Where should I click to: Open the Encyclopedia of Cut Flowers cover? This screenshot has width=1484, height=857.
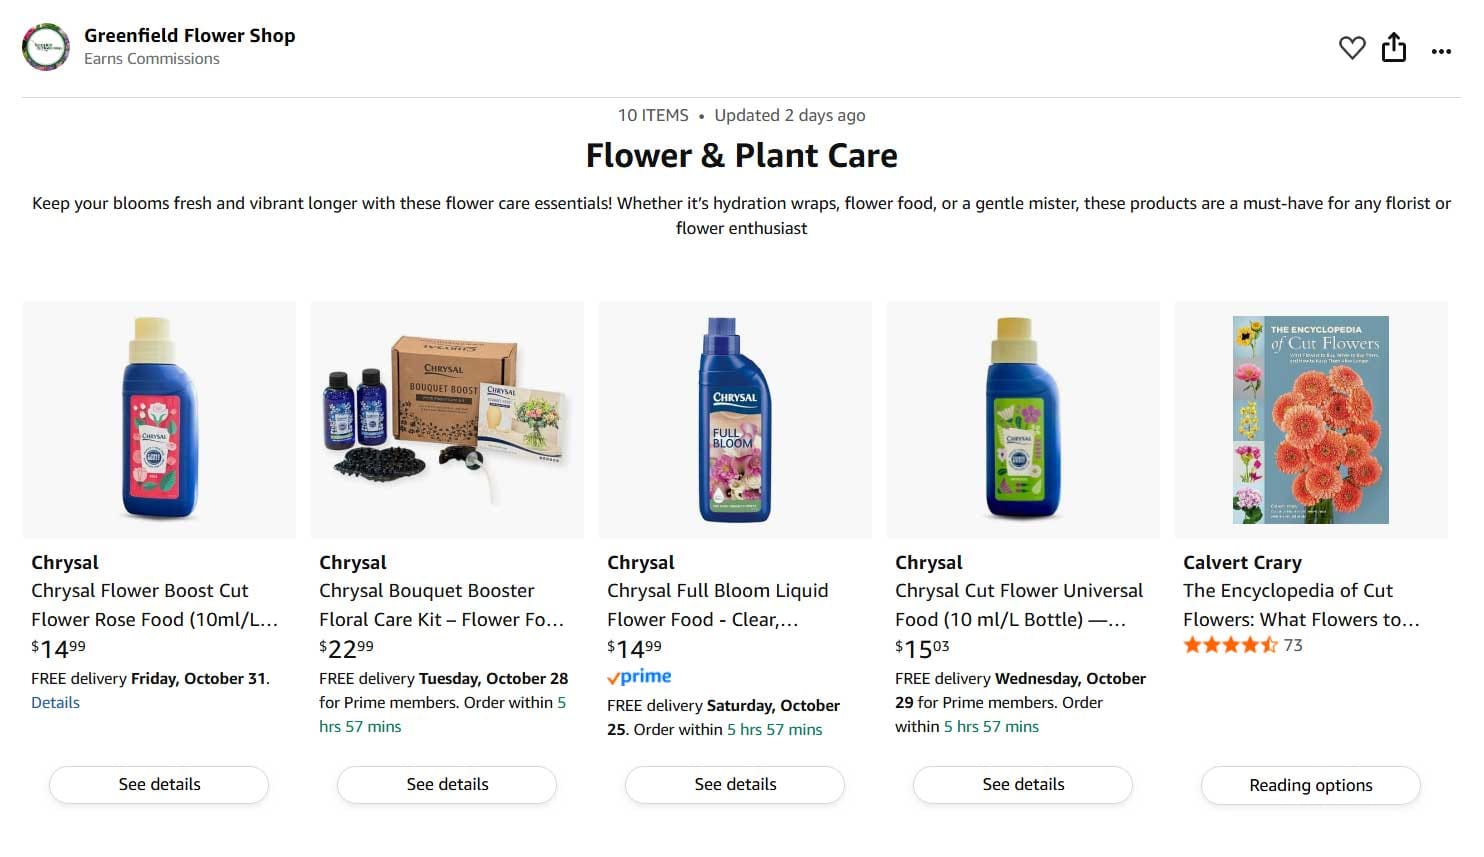pos(1310,419)
